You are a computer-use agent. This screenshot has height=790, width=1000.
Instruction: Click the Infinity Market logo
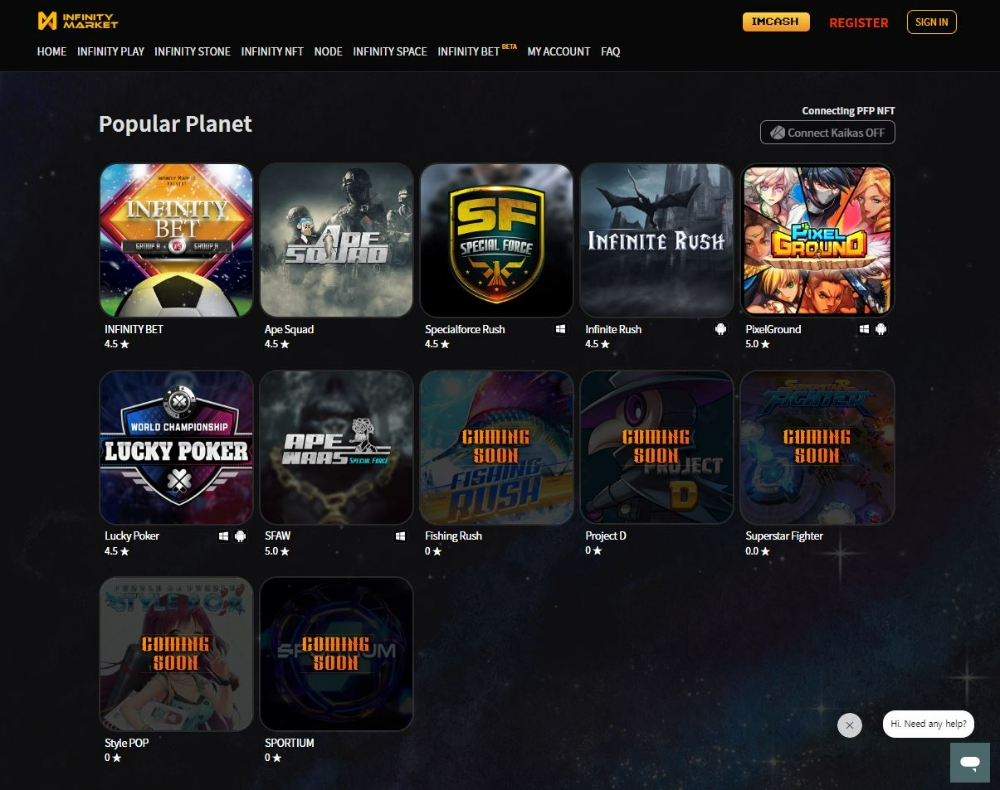[x=78, y=21]
